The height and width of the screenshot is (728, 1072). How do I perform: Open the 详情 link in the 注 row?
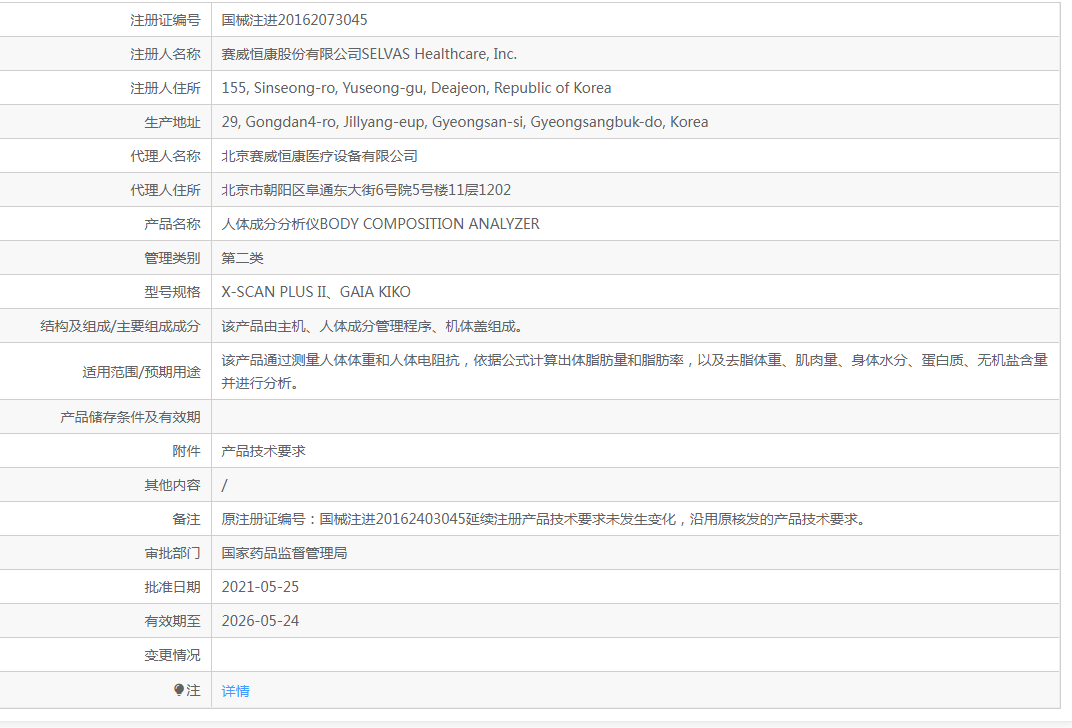tap(236, 691)
